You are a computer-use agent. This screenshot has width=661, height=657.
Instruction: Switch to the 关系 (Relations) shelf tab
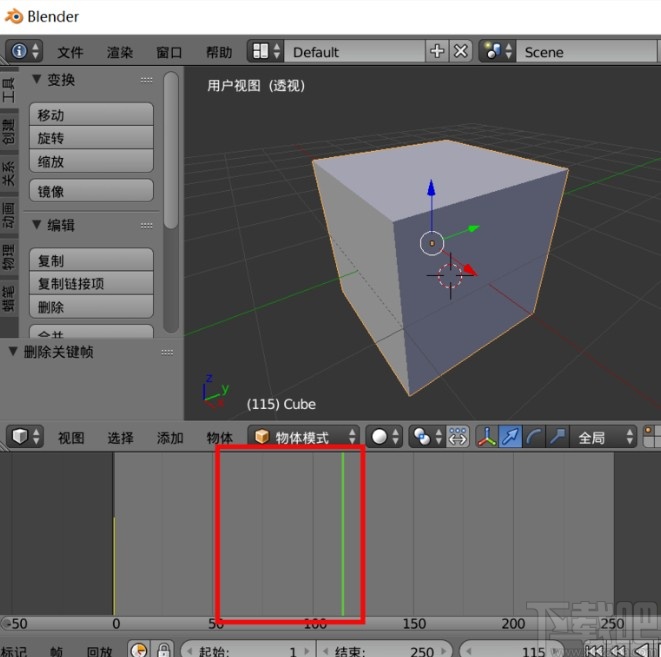point(9,174)
